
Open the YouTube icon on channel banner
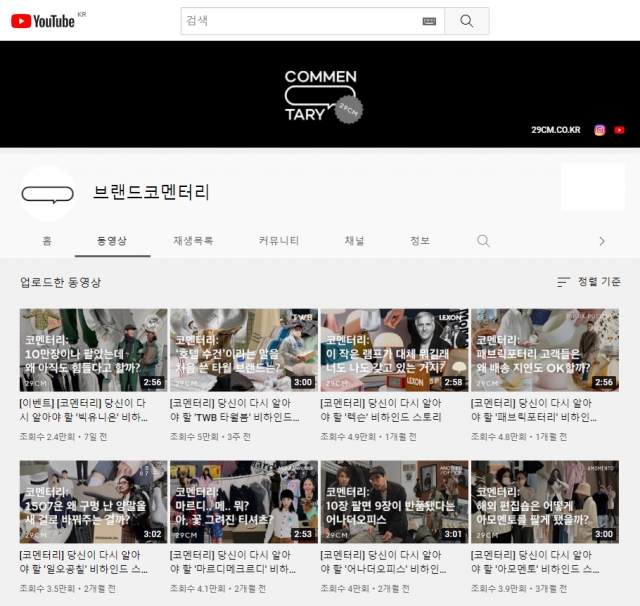click(x=619, y=130)
